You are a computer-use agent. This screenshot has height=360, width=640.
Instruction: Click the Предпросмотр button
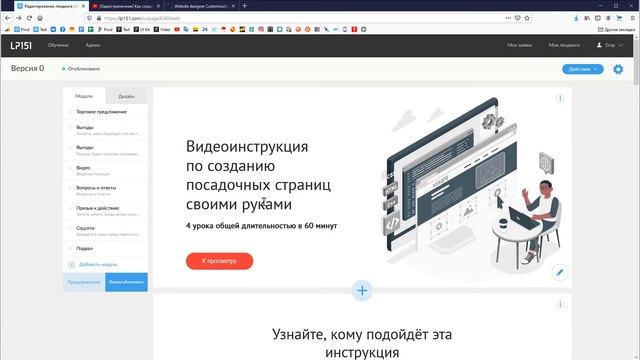(x=84, y=282)
